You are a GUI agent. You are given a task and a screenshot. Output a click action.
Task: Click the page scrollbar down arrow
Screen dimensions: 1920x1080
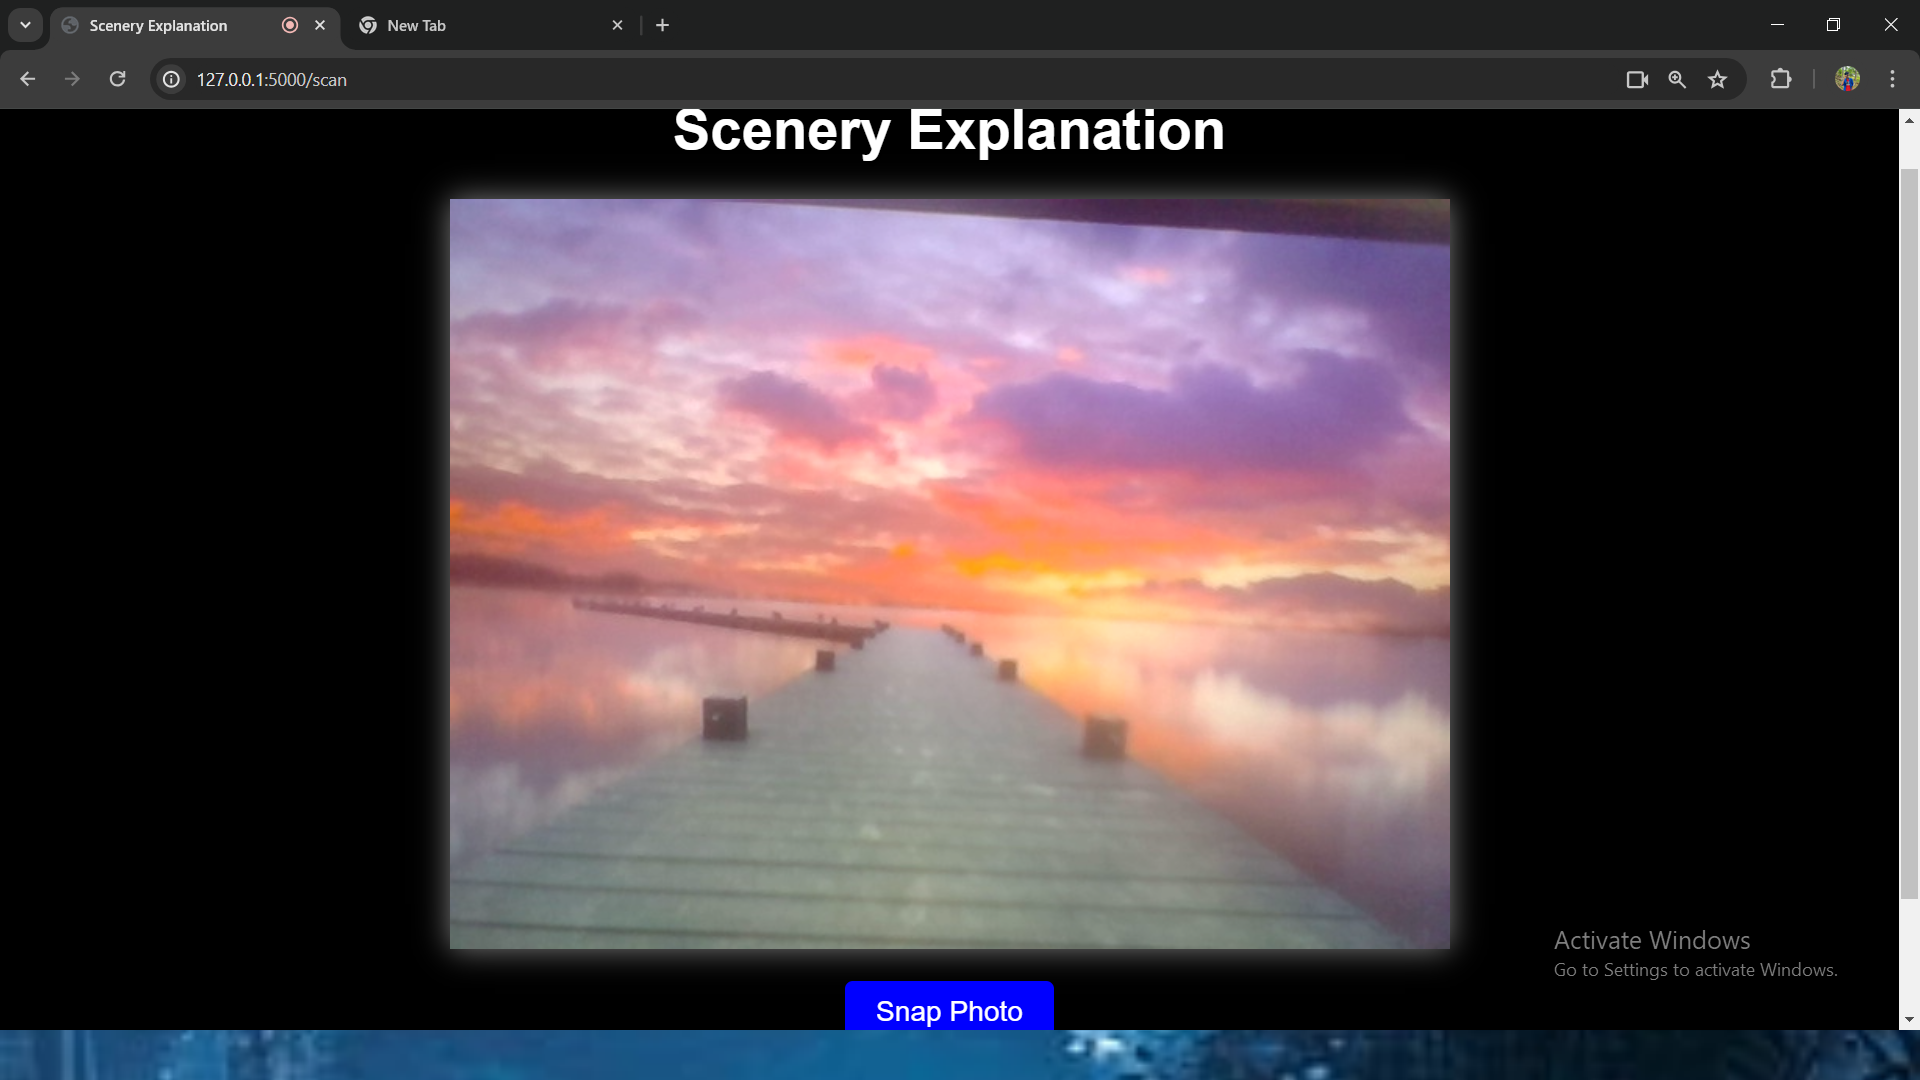1909,1019
